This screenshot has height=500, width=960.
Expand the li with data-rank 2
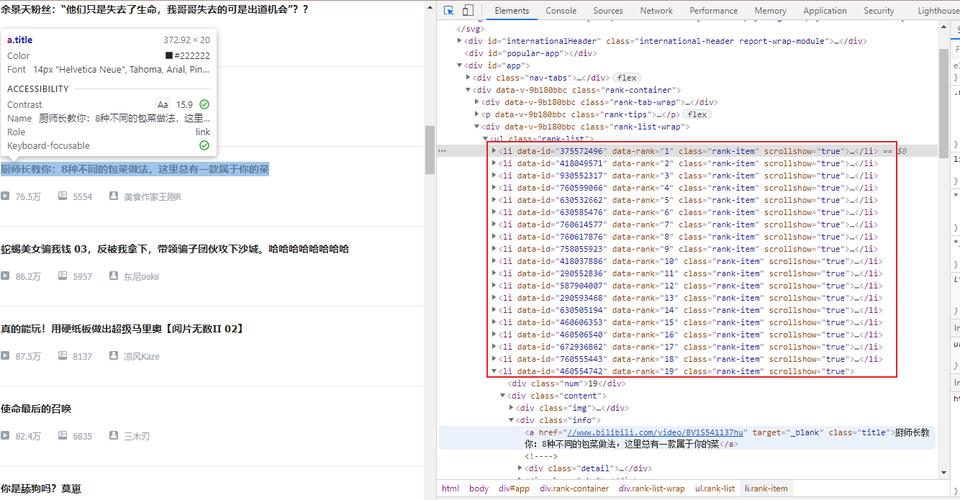494,163
